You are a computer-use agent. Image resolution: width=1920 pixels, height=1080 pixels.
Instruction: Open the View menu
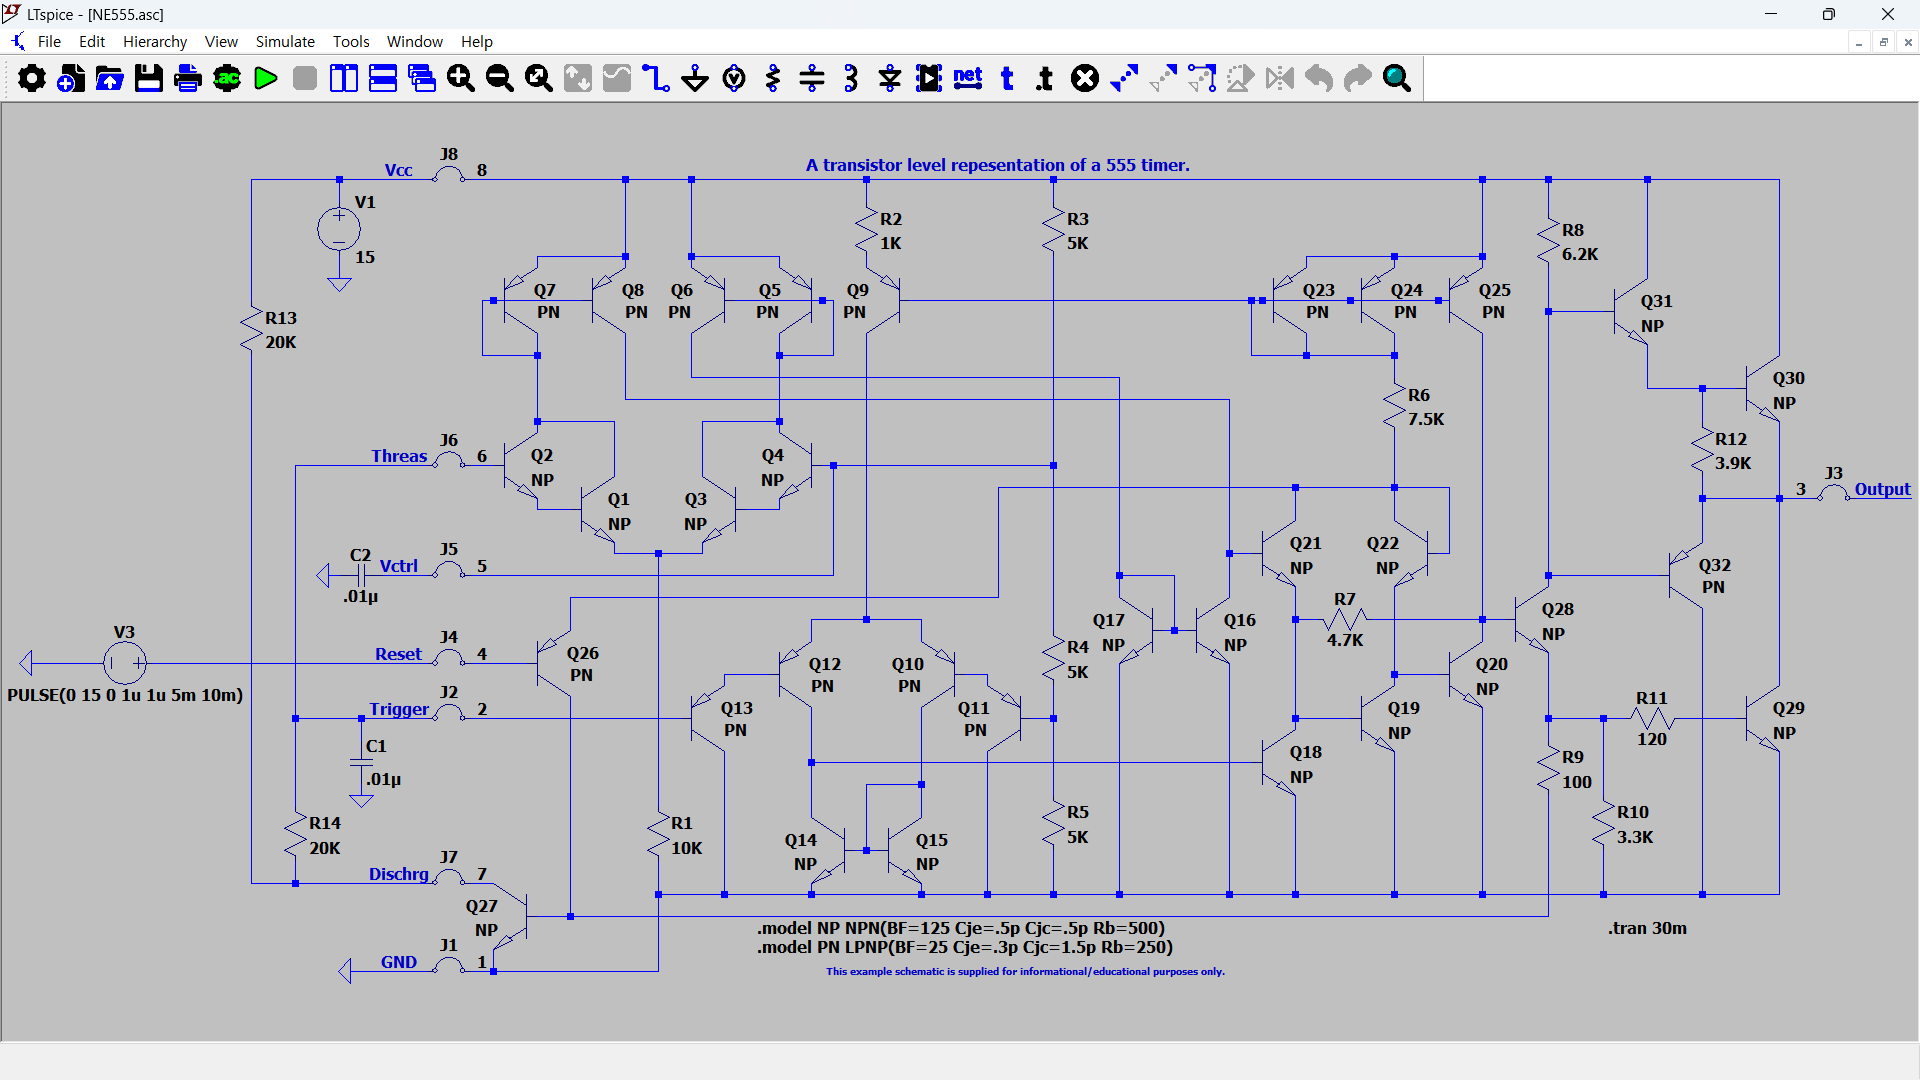click(221, 42)
